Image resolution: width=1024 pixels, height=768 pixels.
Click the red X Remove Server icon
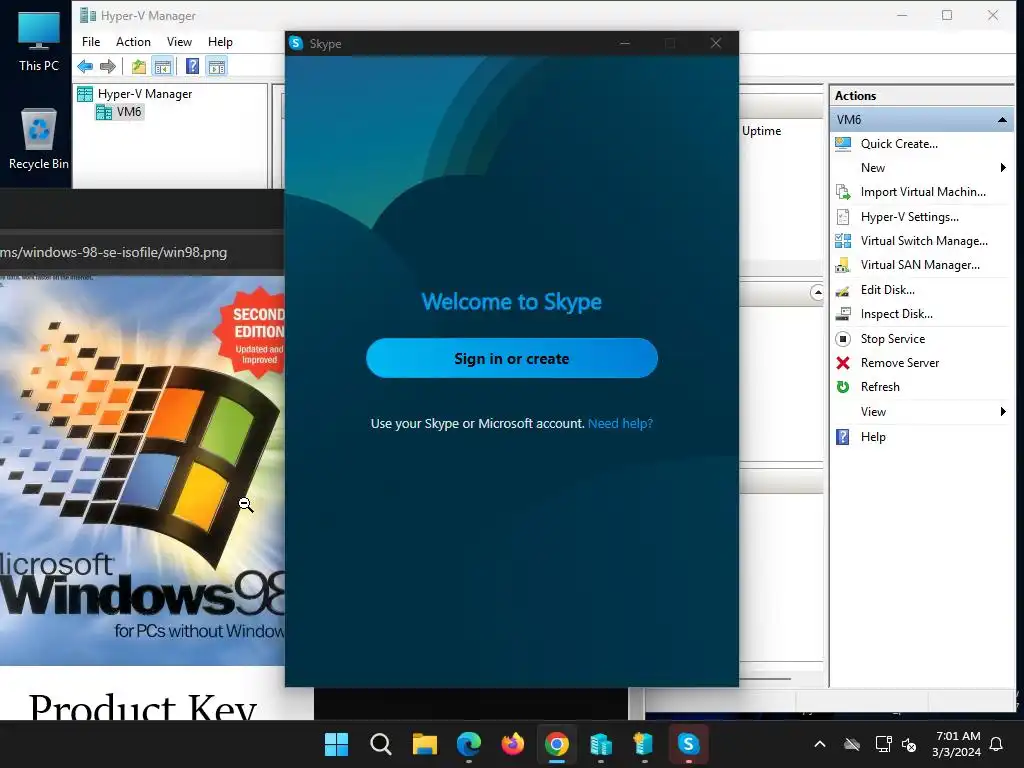pos(843,363)
